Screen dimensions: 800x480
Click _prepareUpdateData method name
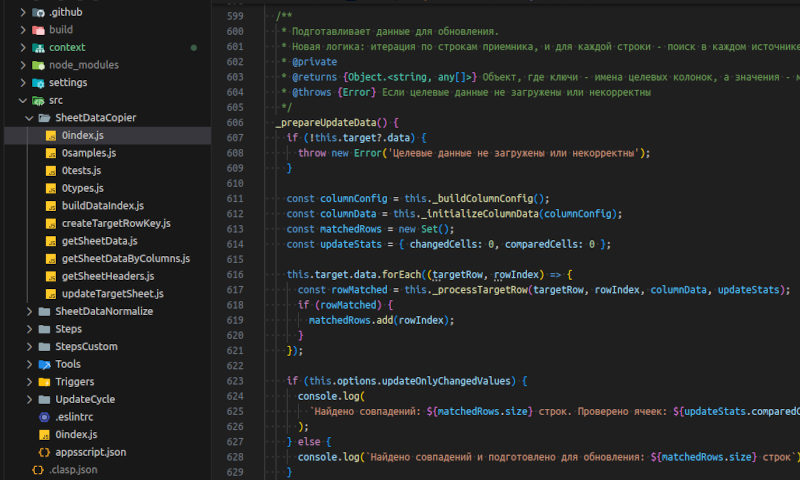326,122
